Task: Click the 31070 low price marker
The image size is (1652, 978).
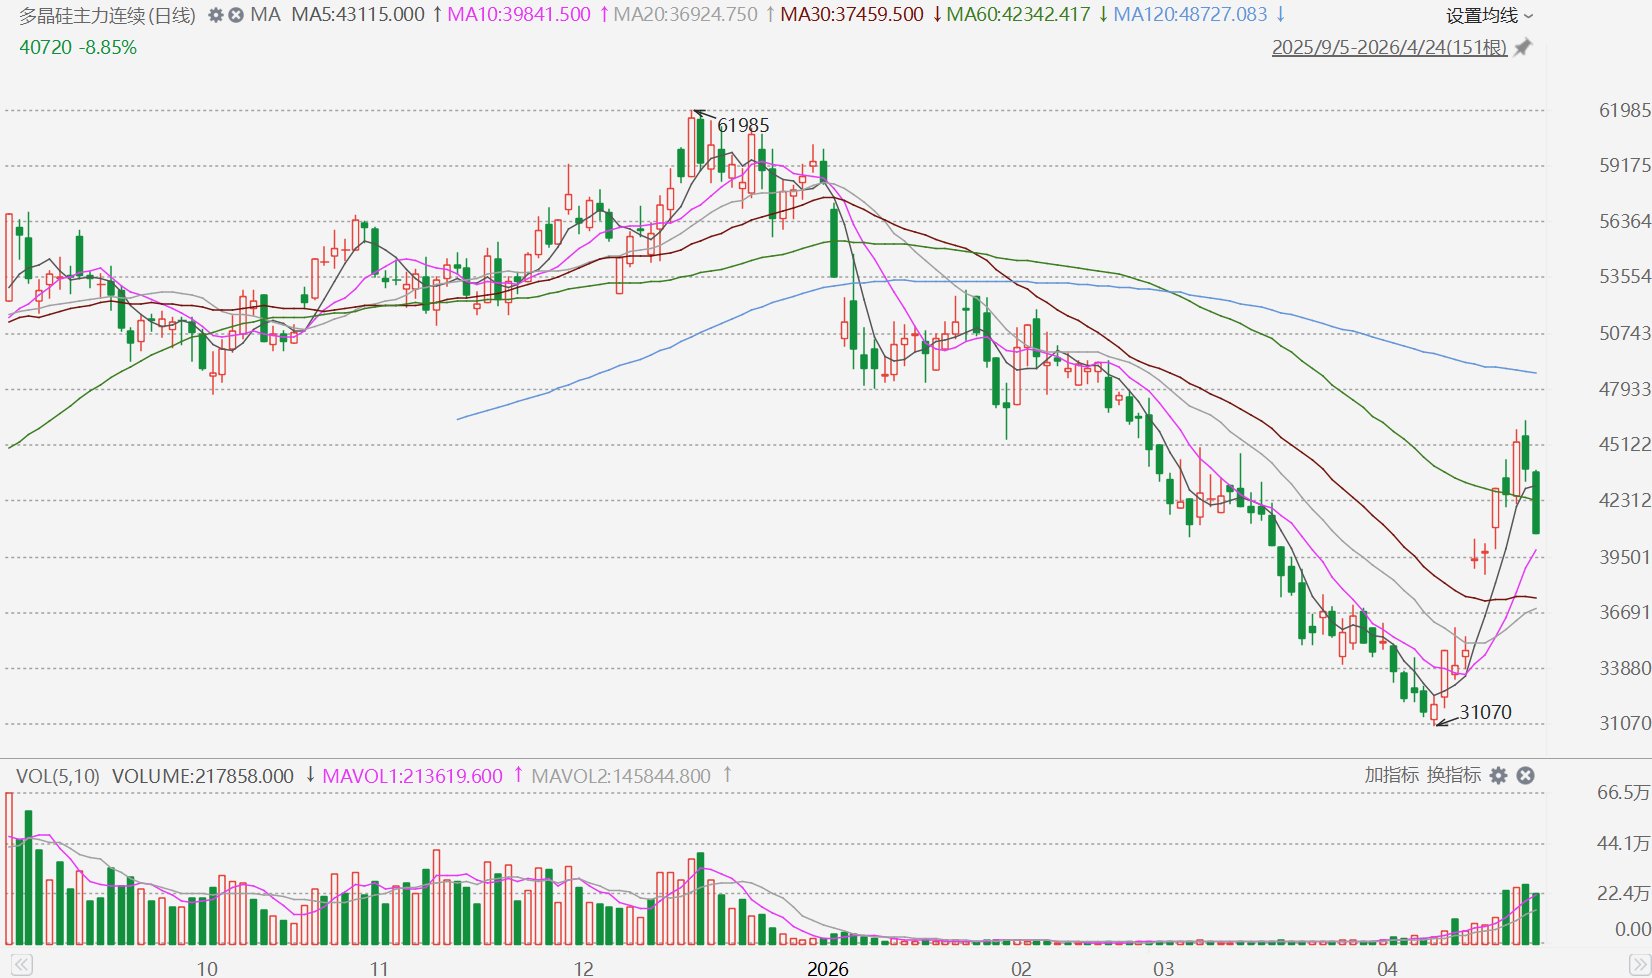Action: pos(1485,712)
